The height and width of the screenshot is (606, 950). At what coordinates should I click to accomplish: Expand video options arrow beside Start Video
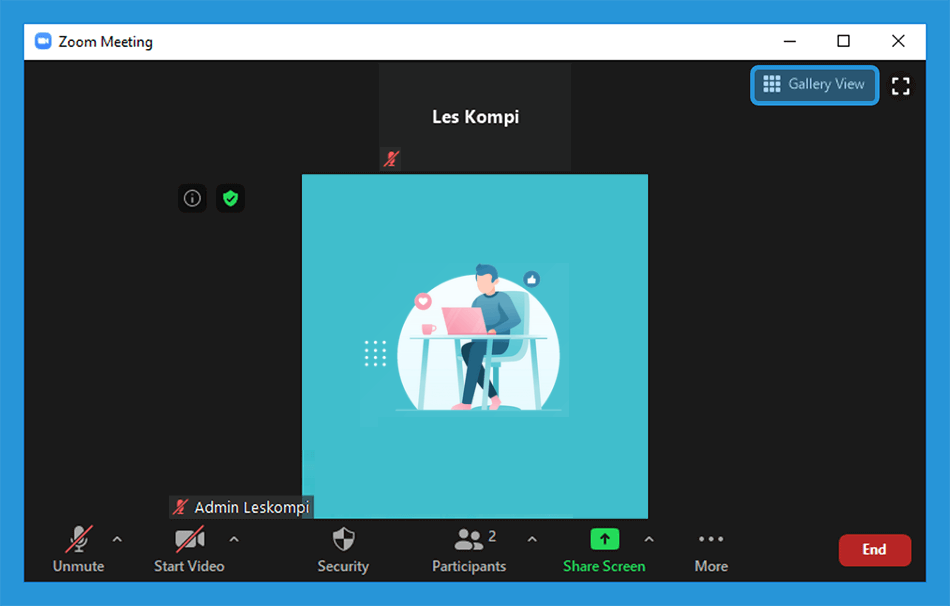(234, 539)
